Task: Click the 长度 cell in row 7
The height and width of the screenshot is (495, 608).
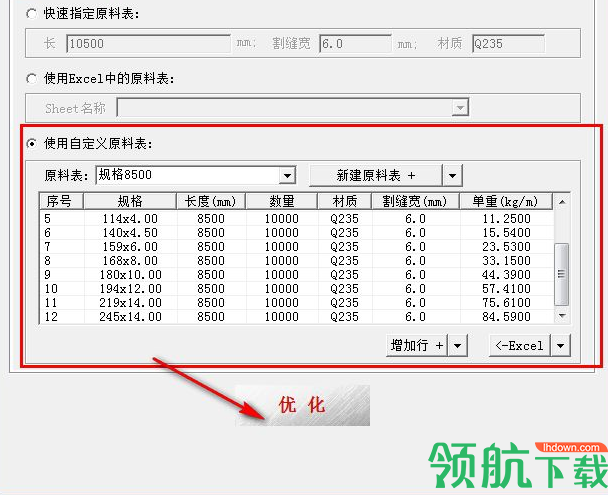Action: pyautogui.click(x=211, y=247)
